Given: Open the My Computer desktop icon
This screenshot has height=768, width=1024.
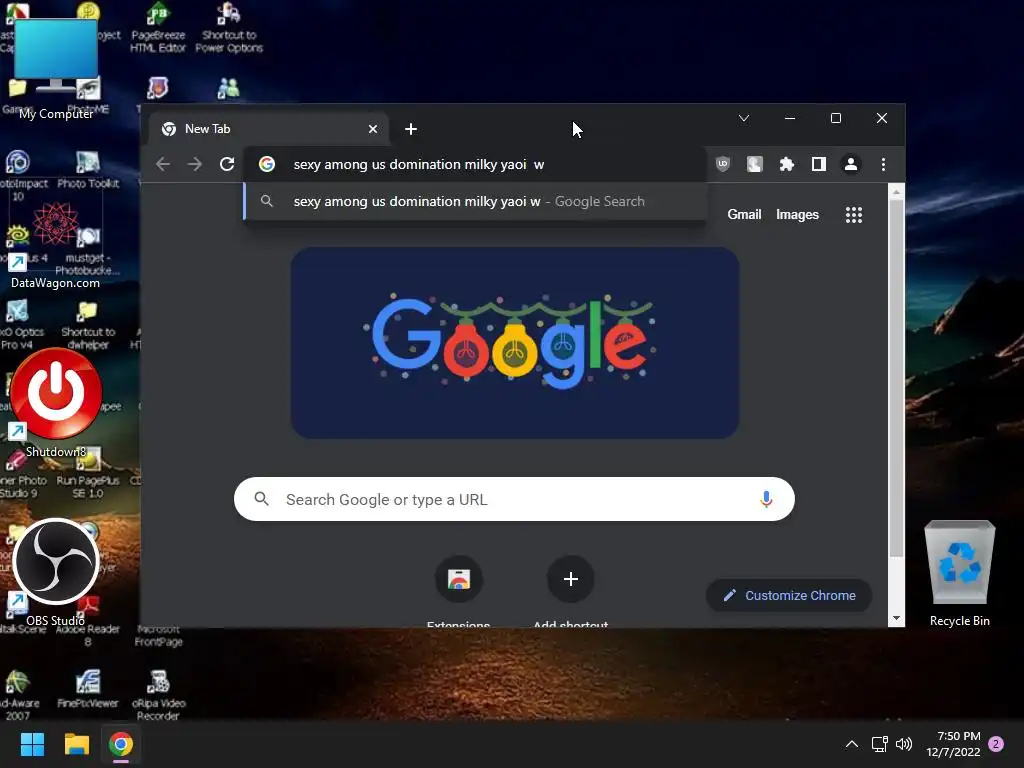Looking at the screenshot, I should (x=56, y=69).
